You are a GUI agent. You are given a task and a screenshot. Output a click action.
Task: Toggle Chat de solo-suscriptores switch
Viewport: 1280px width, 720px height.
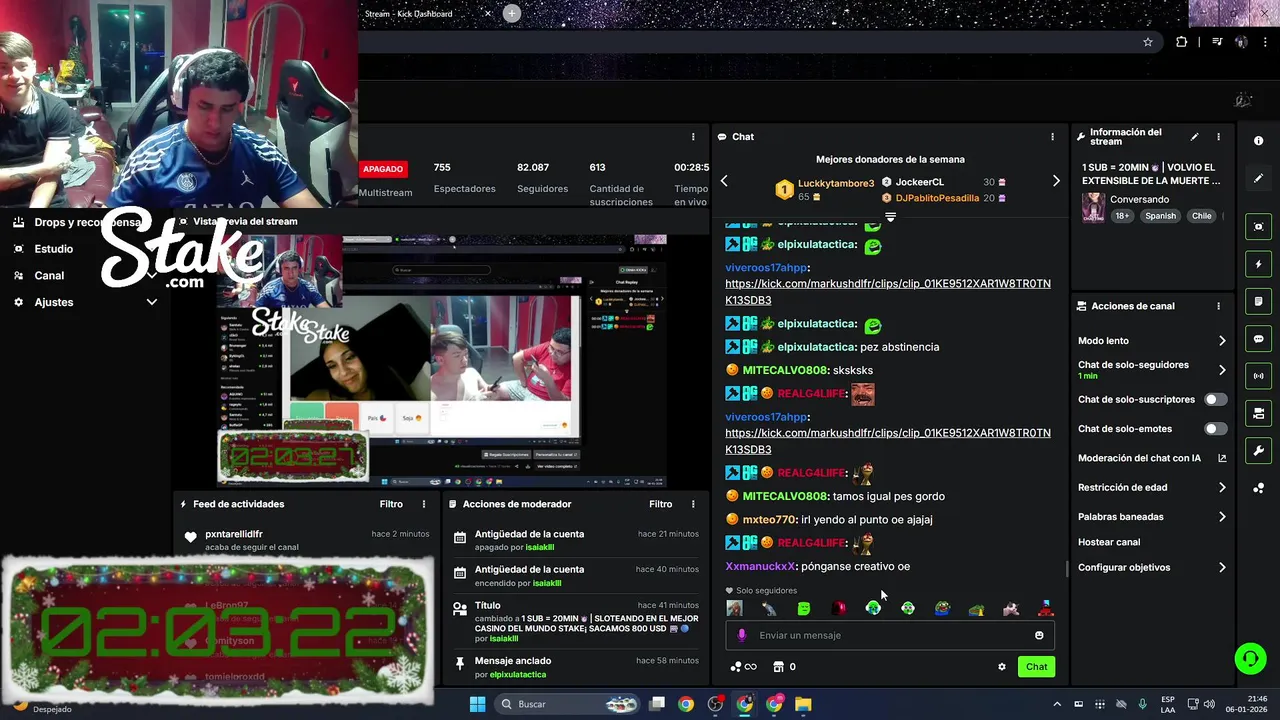pyautogui.click(x=1215, y=399)
